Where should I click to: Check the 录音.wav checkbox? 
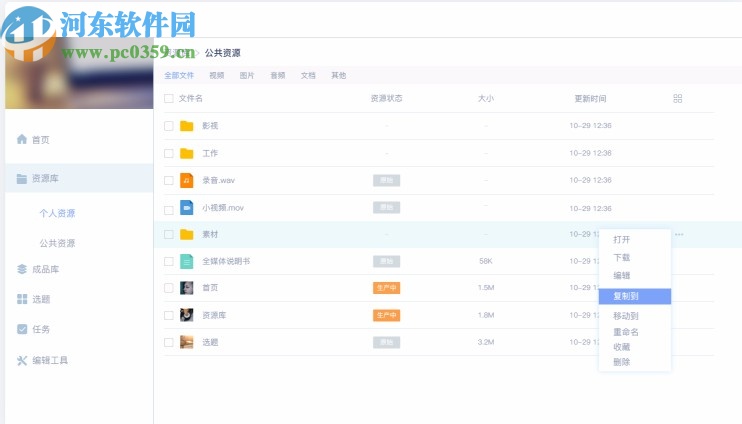[x=168, y=180]
